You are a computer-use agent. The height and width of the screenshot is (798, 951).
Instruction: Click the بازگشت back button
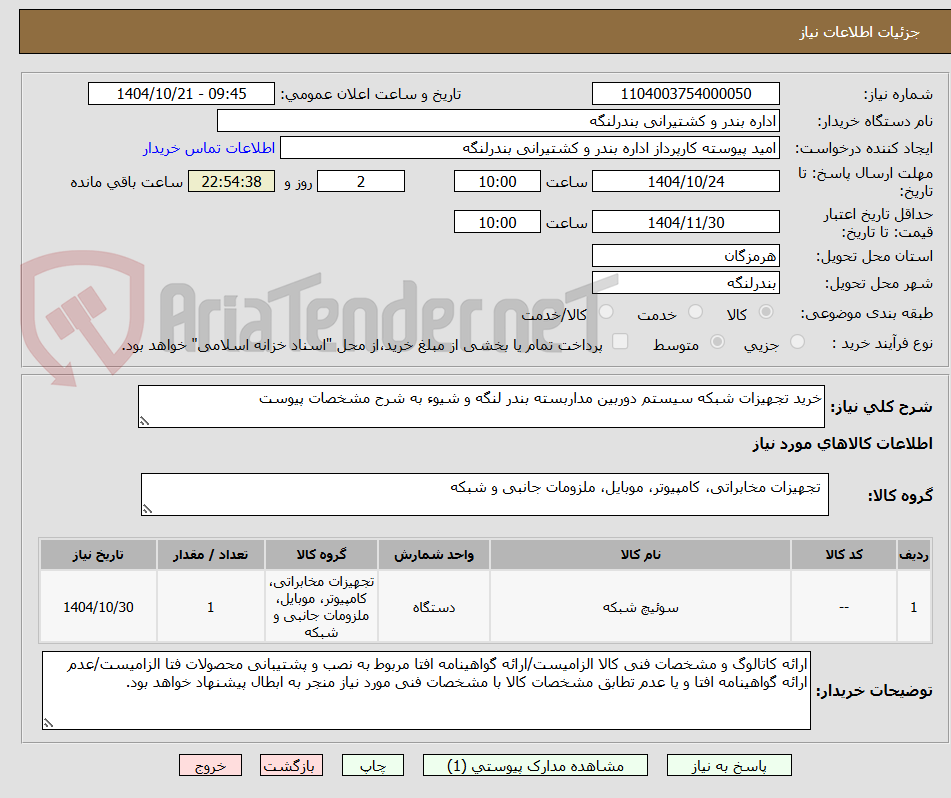pos(291,765)
